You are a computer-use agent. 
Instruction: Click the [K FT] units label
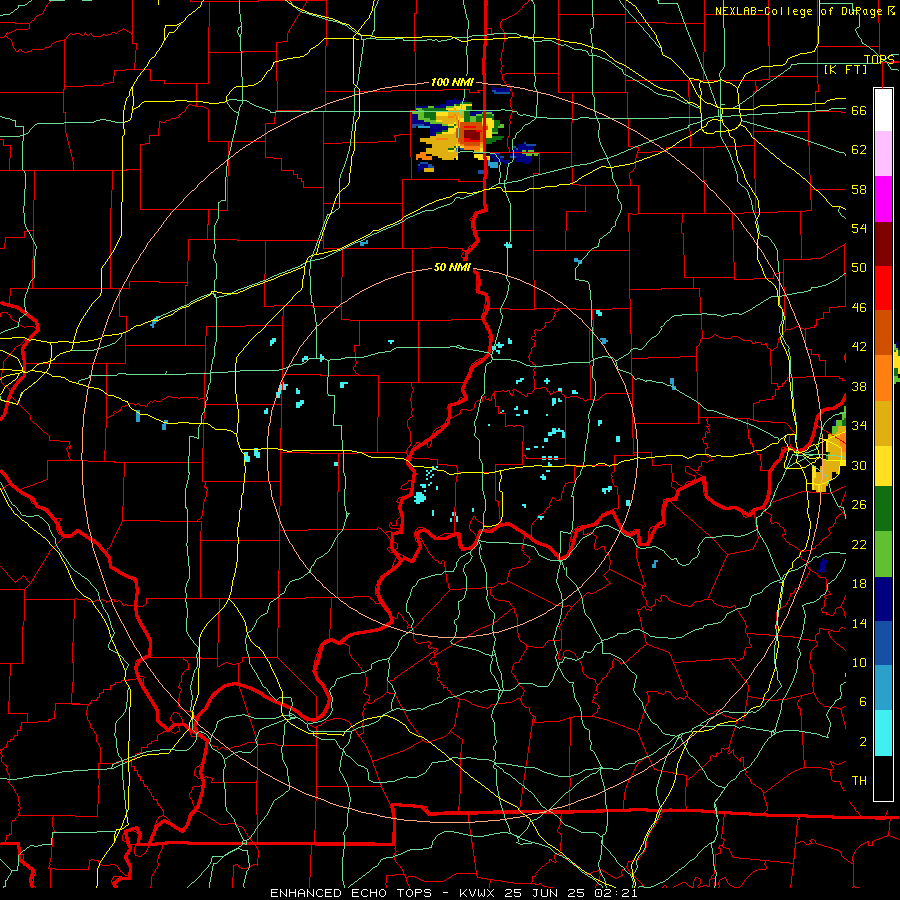(x=845, y=69)
